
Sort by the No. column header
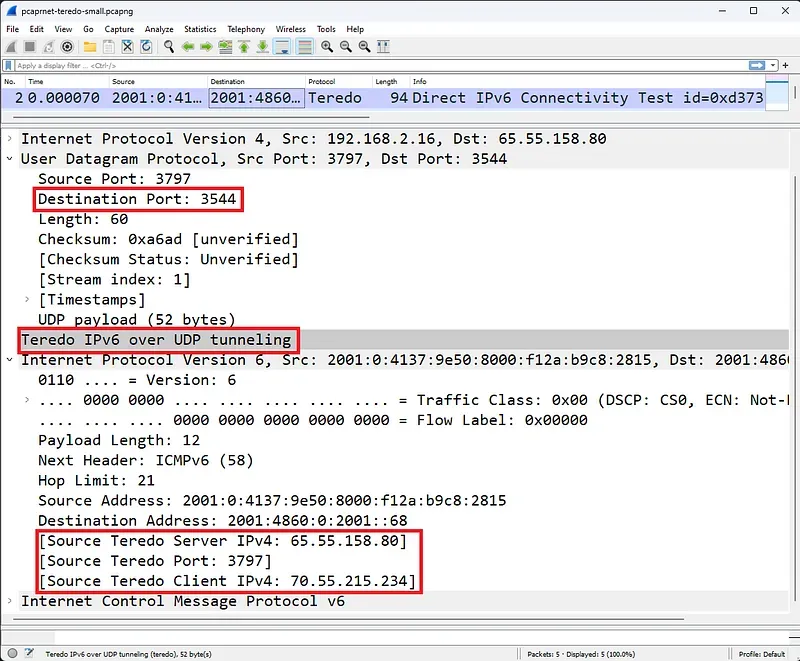[x=14, y=82]
